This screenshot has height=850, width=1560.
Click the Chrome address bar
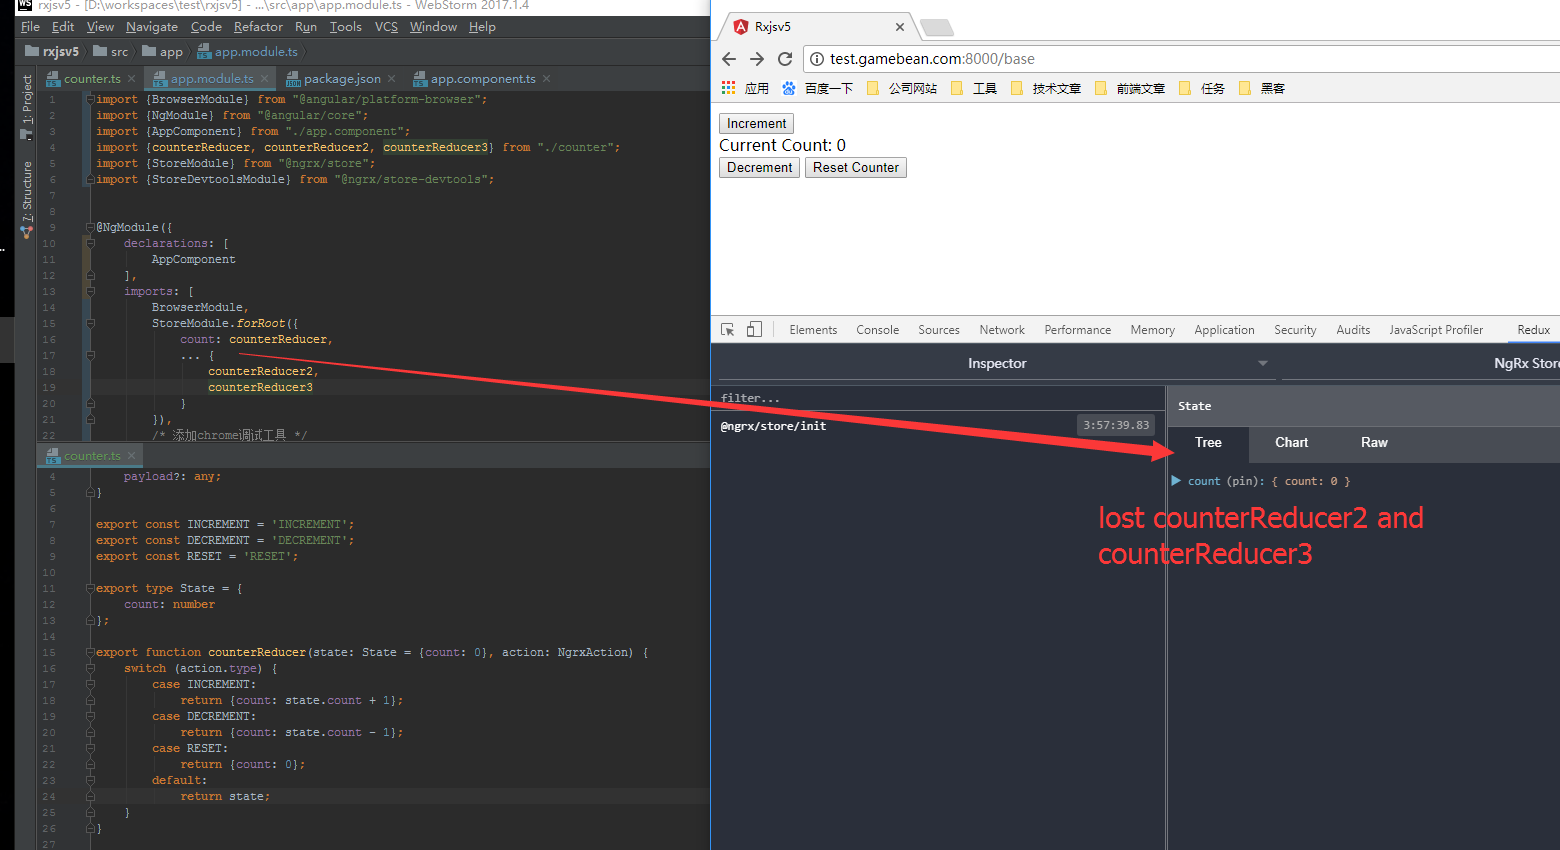(x=1180, y=59)
